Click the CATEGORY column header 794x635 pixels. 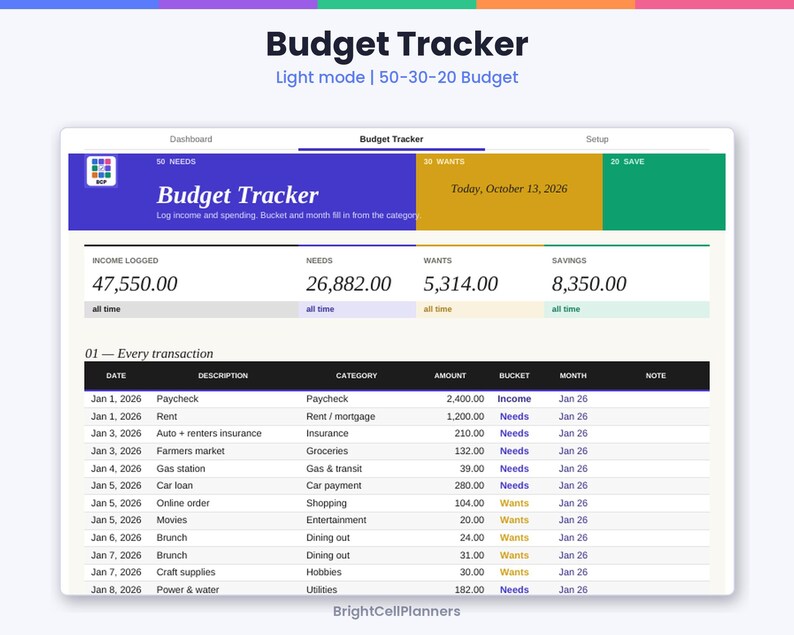tap(356, 376)
